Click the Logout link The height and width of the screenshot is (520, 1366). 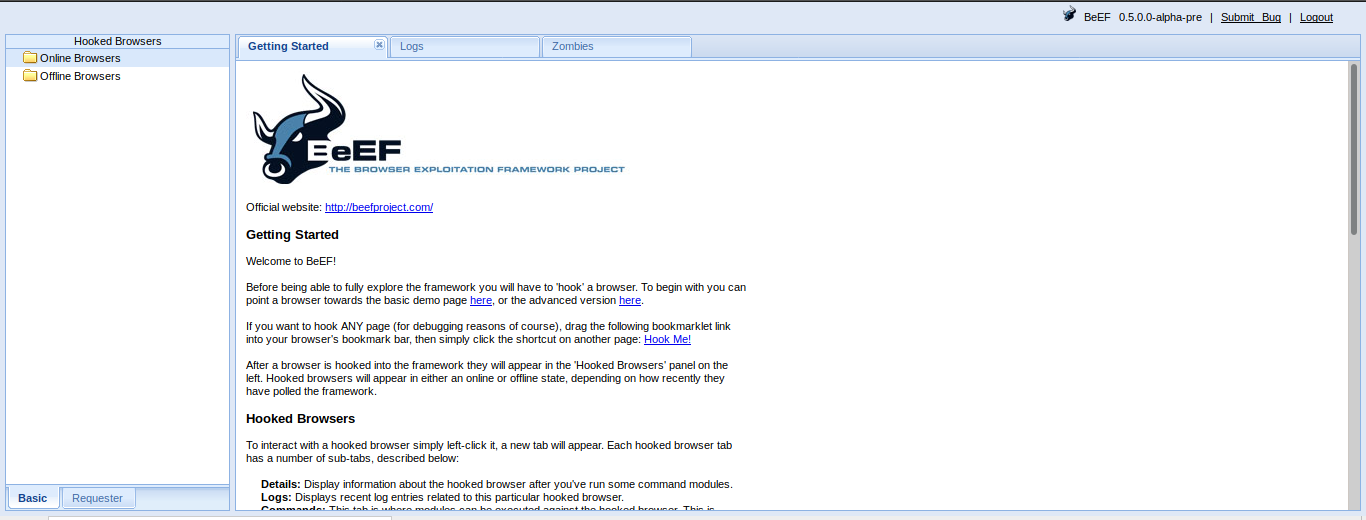click(x=1316, y=17)
